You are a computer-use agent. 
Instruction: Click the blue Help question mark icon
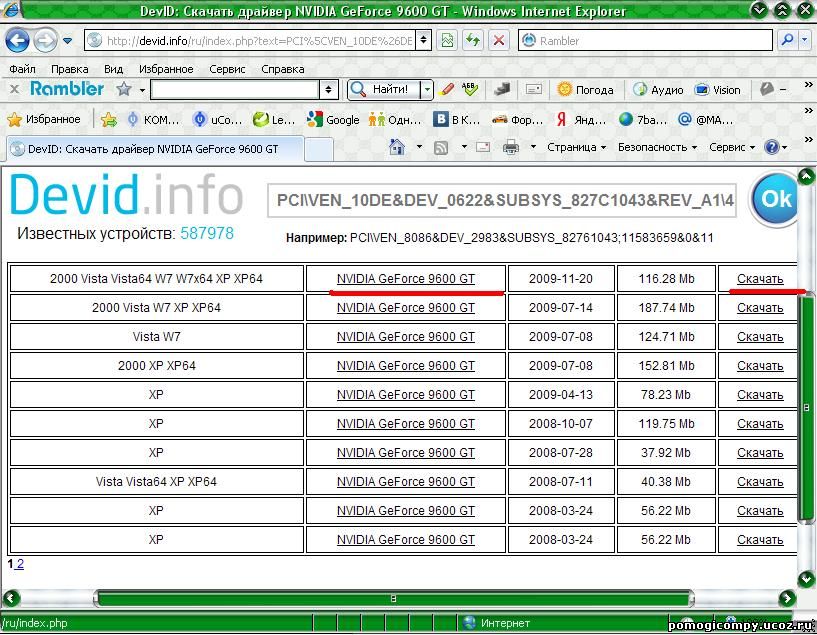click(771, 147)
